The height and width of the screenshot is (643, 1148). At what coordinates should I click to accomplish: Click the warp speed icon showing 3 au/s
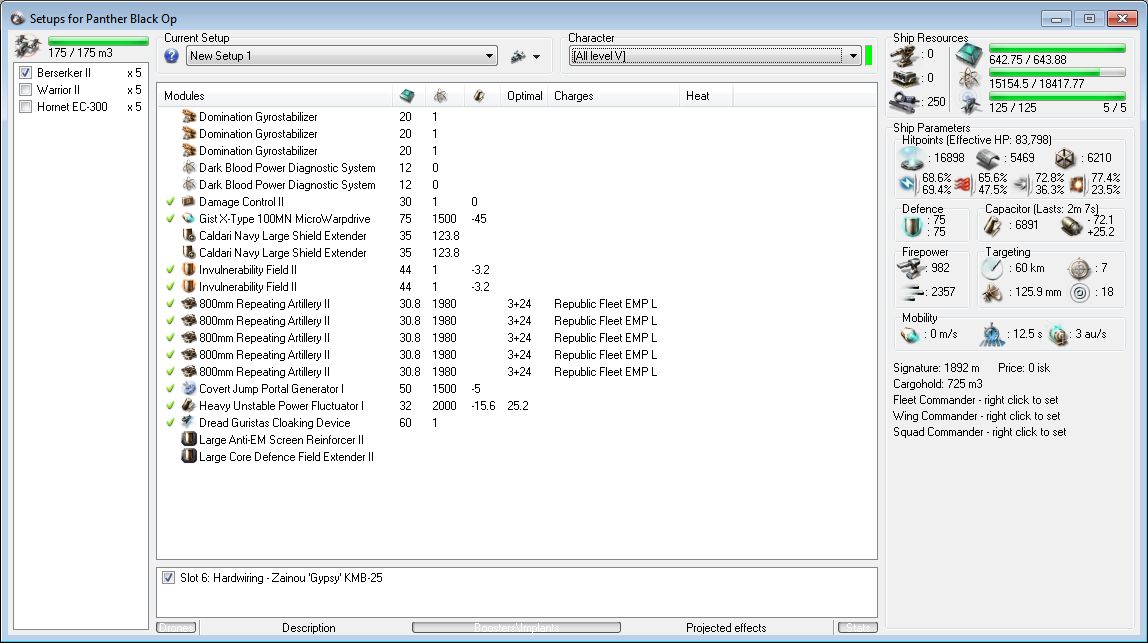[x=1059, y=335]
